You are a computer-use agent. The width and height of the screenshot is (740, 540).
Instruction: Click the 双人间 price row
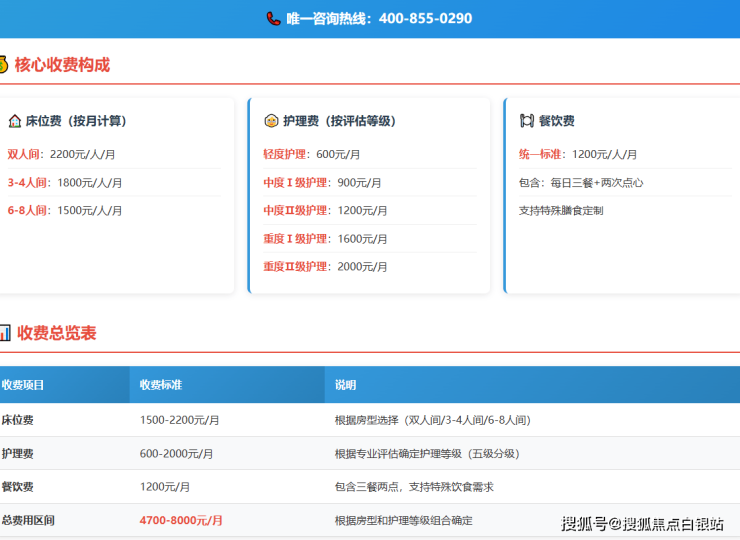(x=62, y=155)
